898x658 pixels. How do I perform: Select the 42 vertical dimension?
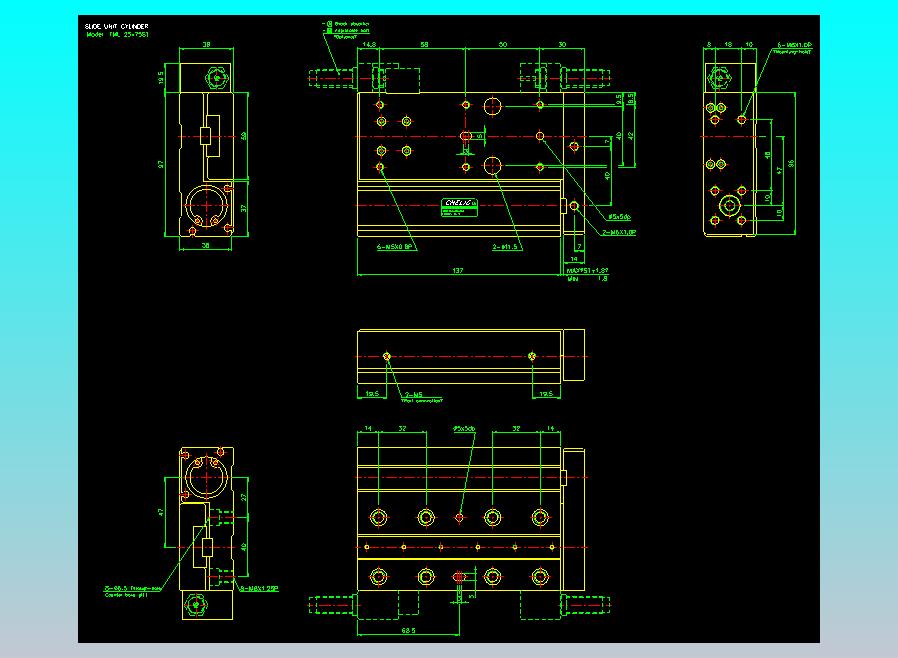(631, 136)
